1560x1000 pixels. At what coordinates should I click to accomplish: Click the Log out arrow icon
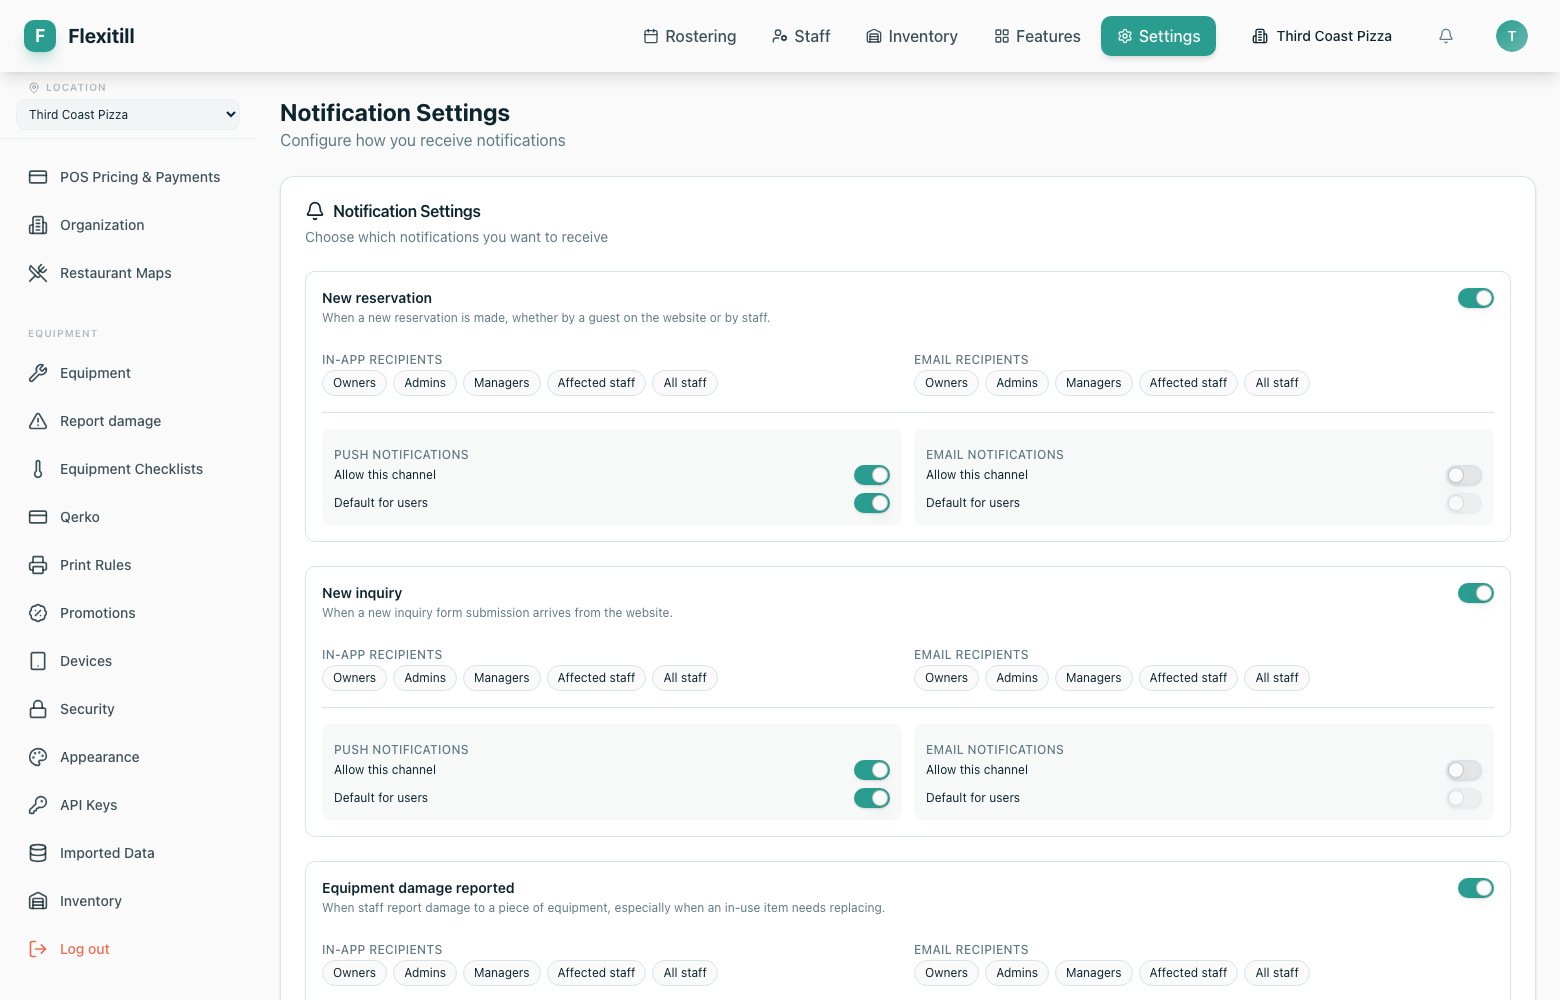point(38,949)
